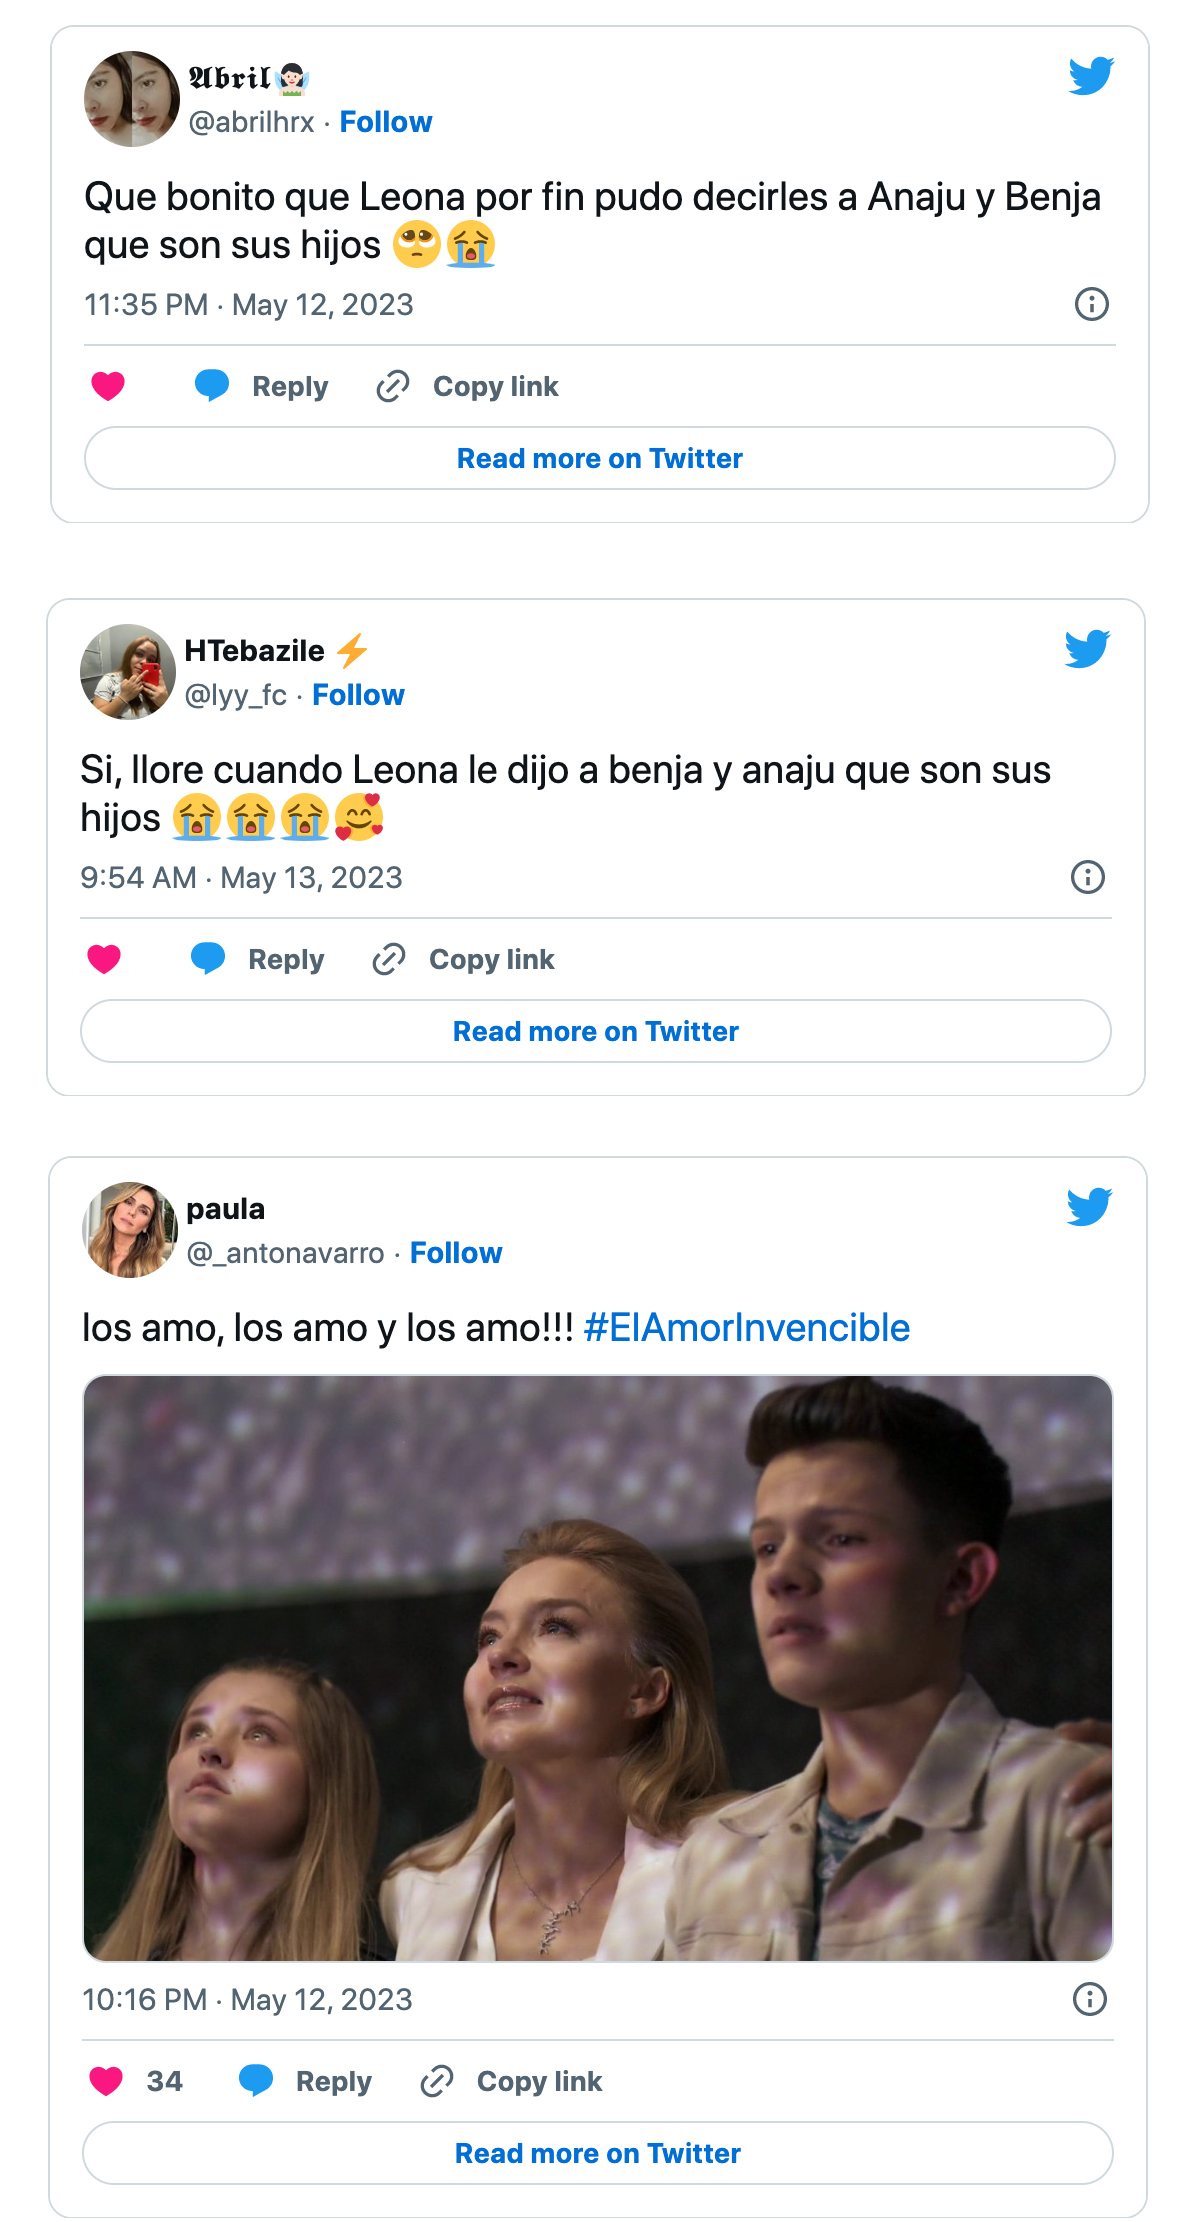Image resolution: width=1182 pixels, height=2222 pixels.
Task: Open info icon on paula's tweet
Action: click(x=1089, y=1999)
